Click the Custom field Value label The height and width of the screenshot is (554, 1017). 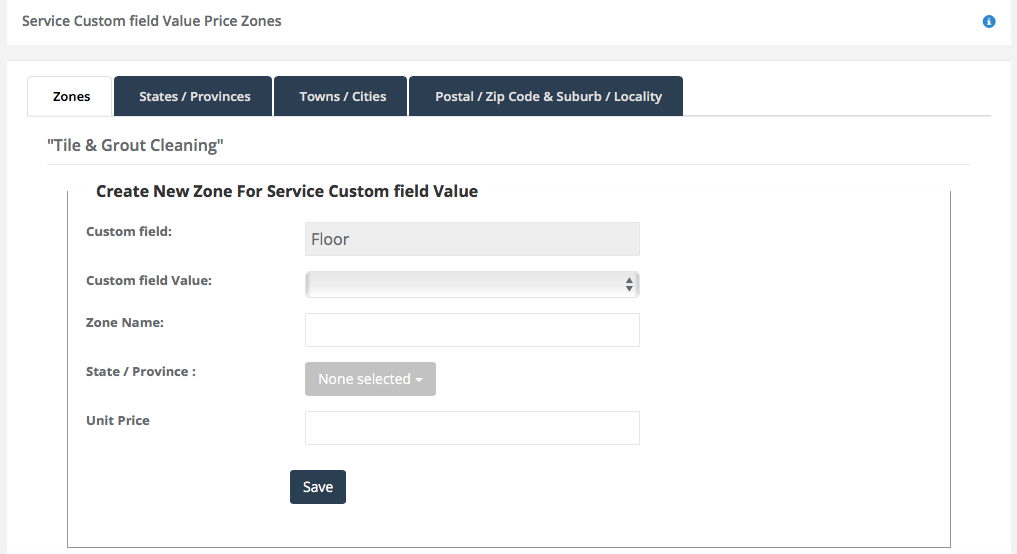149,281
